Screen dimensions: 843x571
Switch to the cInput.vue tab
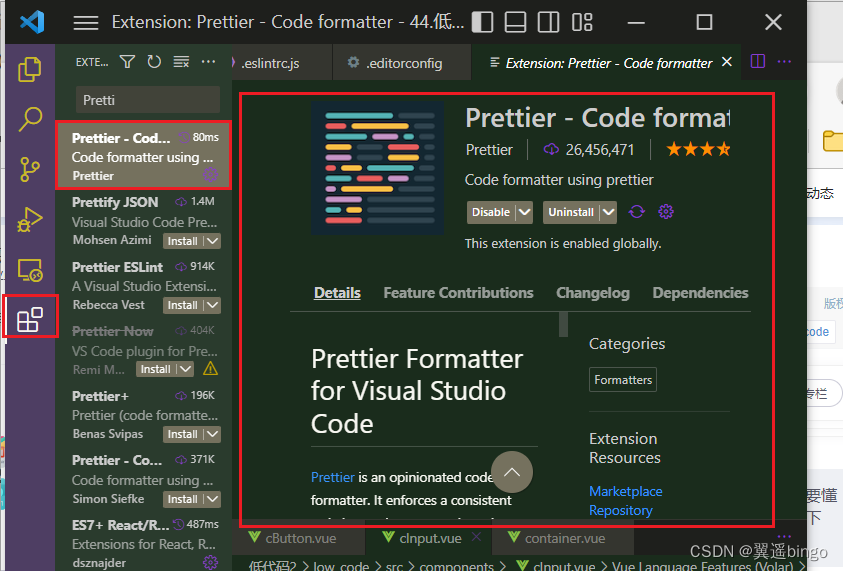(430, 538)
